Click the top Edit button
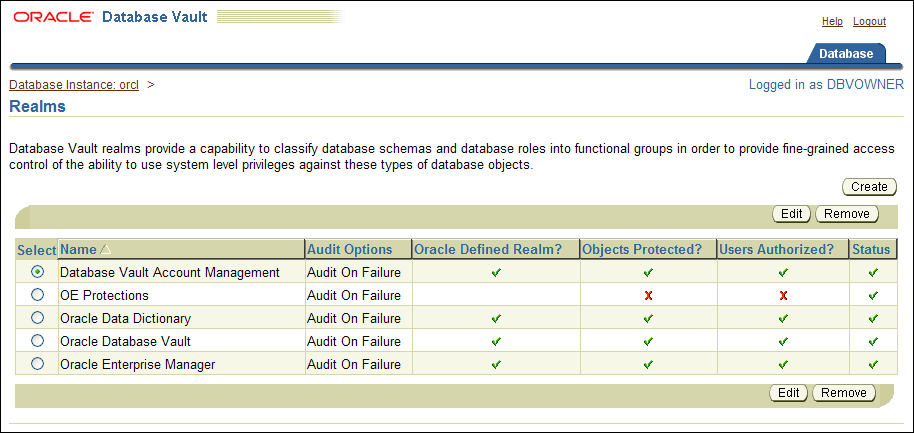The width and height of the screenshot is (914, 433). [791, 214]
